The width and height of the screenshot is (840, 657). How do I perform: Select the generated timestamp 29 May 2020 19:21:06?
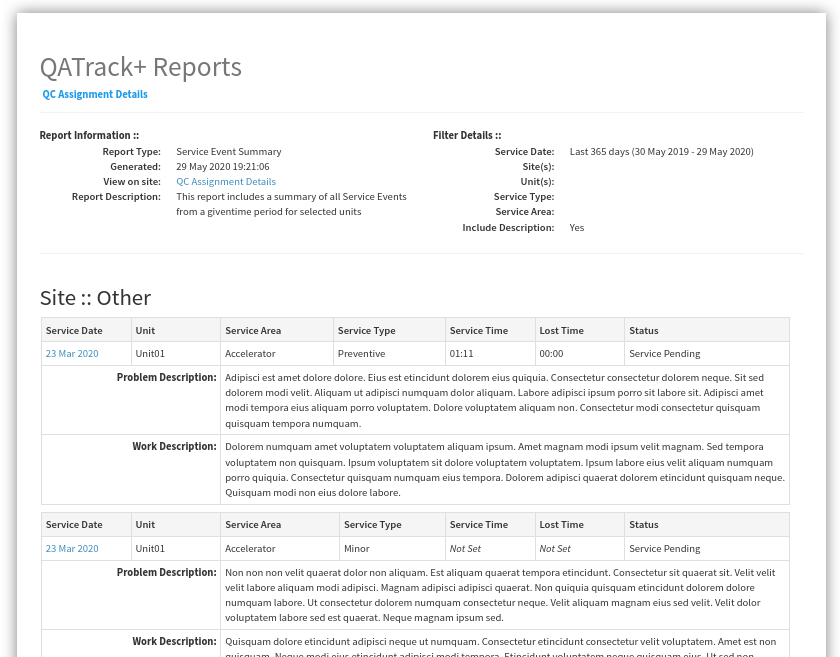(x=223, y=167)
